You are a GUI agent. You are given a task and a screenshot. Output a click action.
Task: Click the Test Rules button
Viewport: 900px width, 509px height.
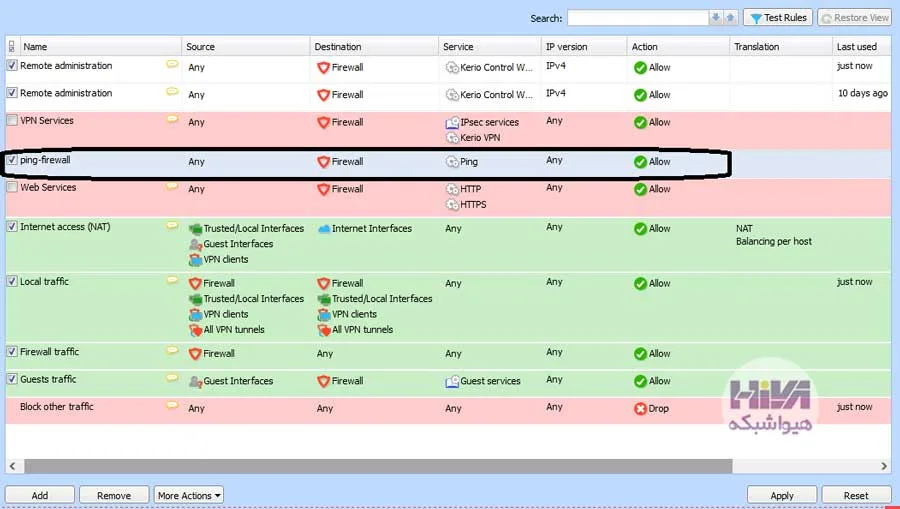click(778, 18)
